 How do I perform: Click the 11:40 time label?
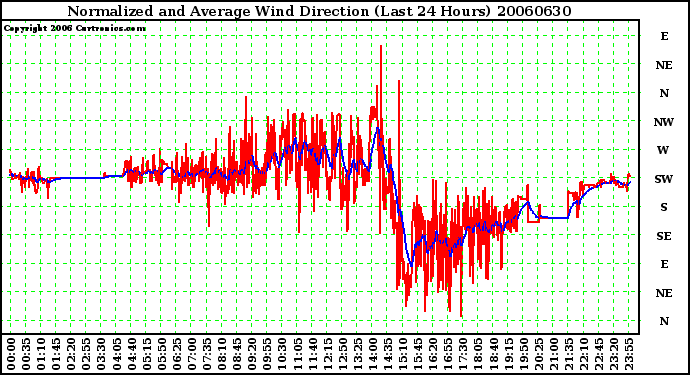click(312, 354)
